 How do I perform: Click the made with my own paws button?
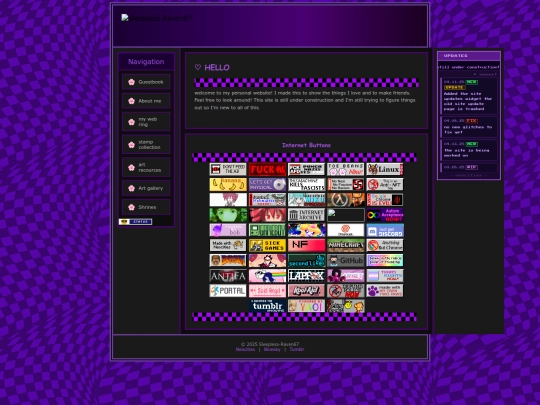[x=385, y=291]
